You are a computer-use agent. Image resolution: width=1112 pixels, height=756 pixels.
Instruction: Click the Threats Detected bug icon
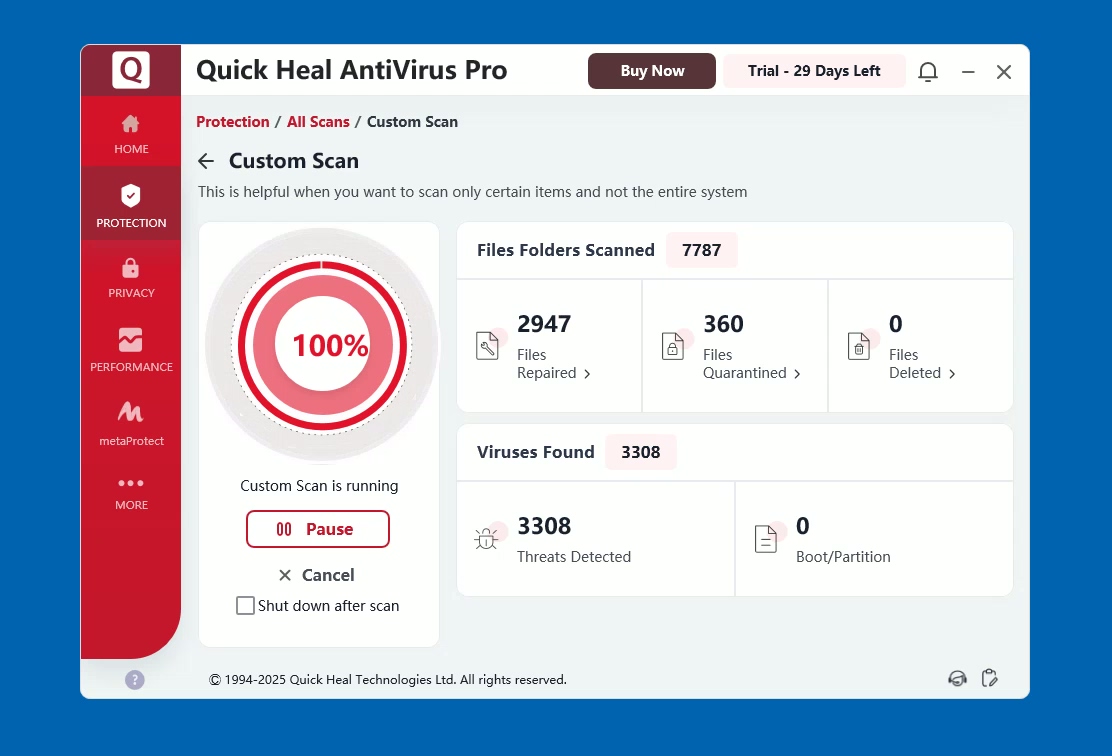tap(487, 538)
